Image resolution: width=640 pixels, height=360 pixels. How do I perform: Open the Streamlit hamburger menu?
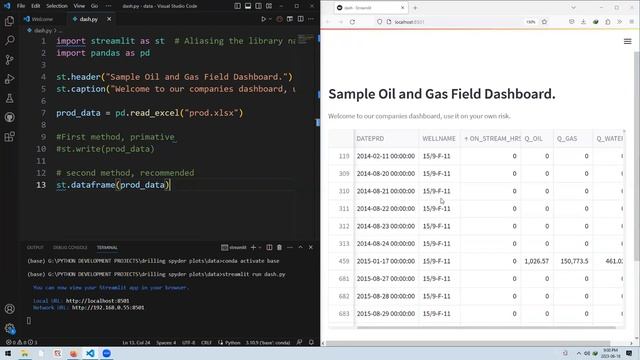(x=627, y=41)
